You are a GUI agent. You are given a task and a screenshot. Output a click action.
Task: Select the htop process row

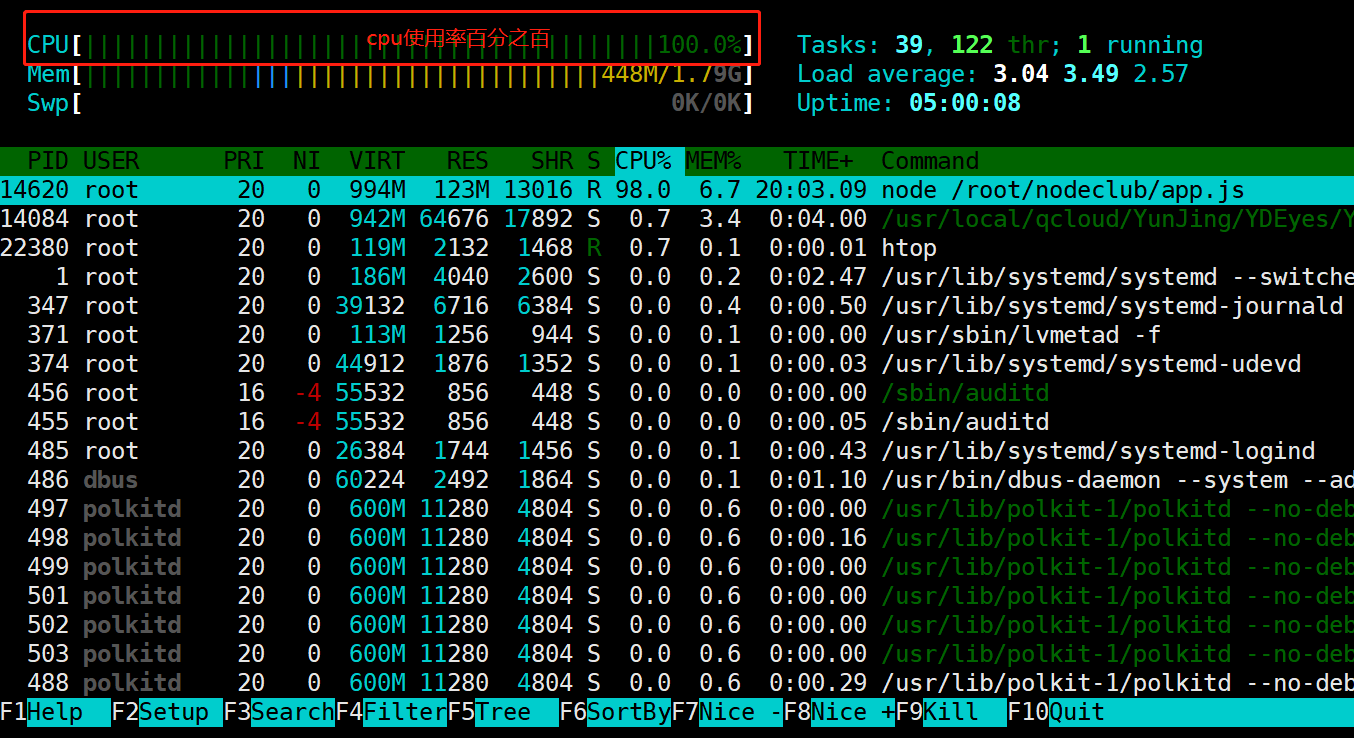click(x=677, y=248)
